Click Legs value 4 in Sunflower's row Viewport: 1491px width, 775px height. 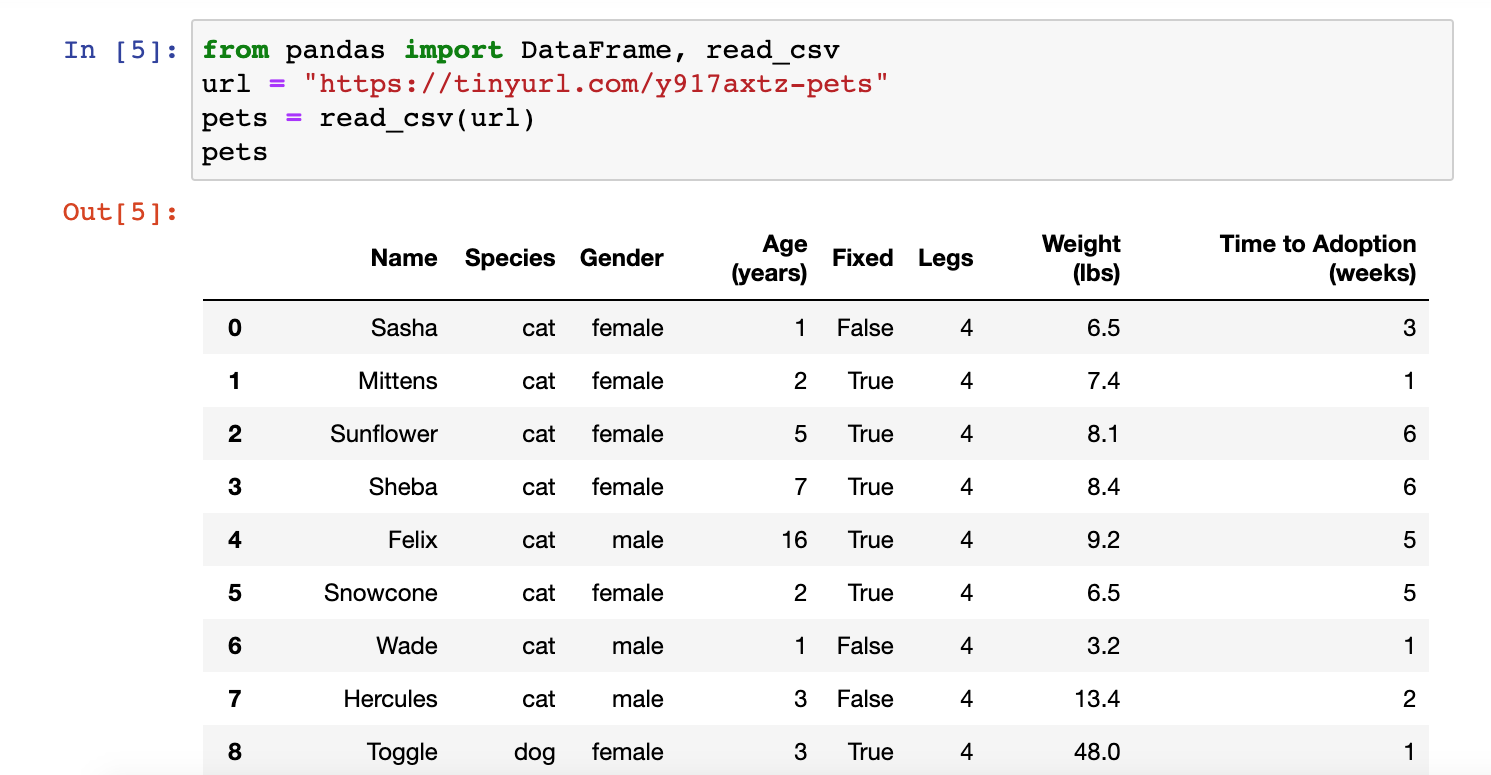click(966, 434)
